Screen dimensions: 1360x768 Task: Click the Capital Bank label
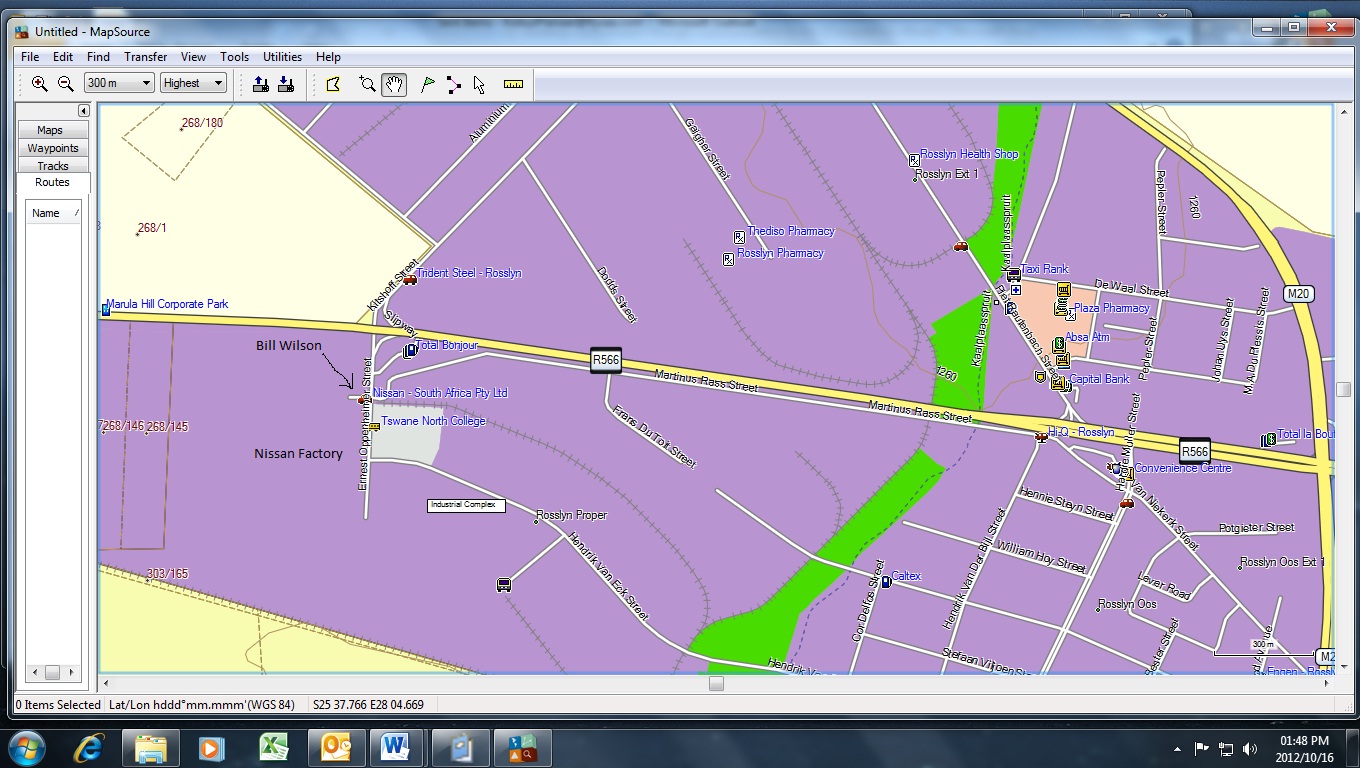1100,379
